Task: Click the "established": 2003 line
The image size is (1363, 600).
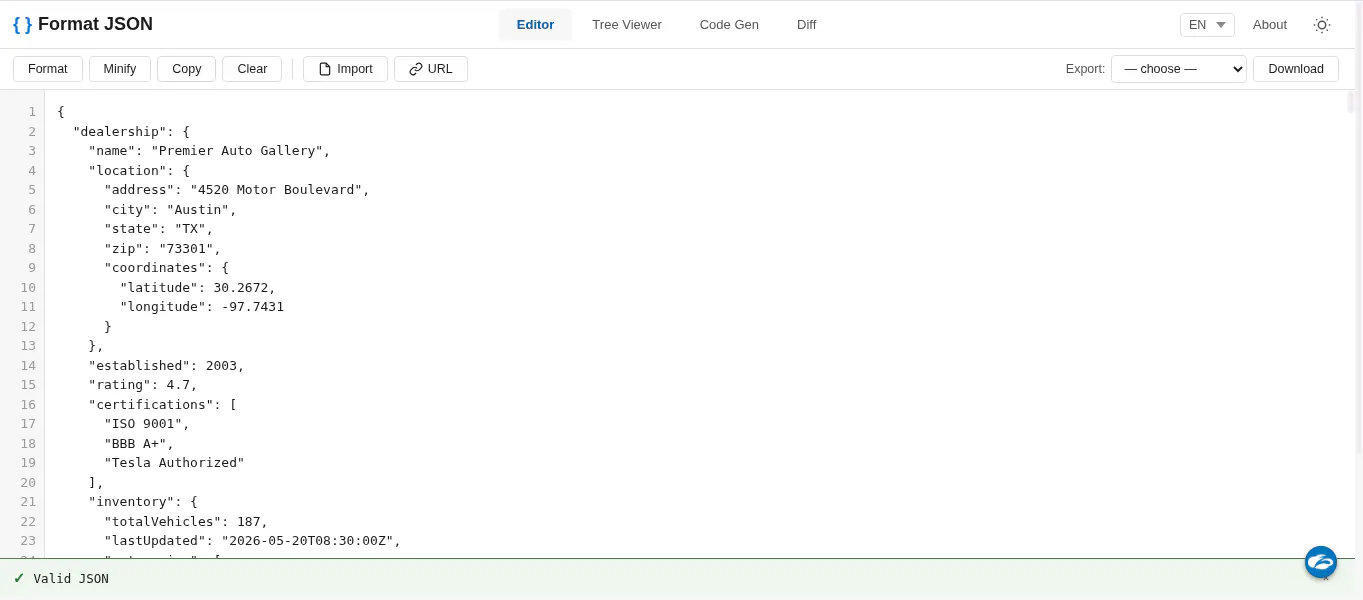Action: (166, 366)
